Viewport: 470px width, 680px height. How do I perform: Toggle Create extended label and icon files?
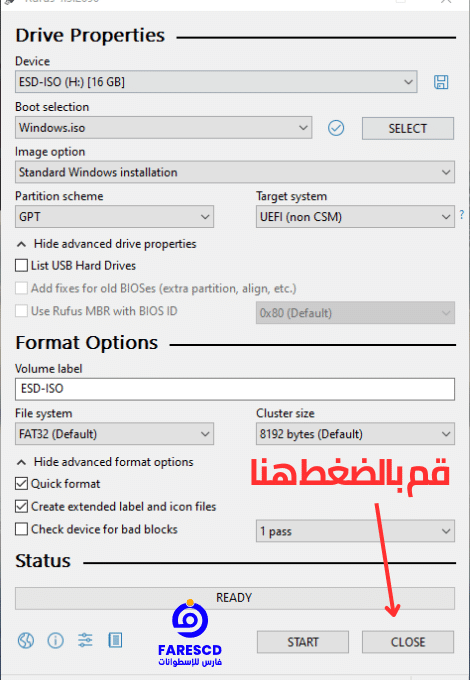21,506
